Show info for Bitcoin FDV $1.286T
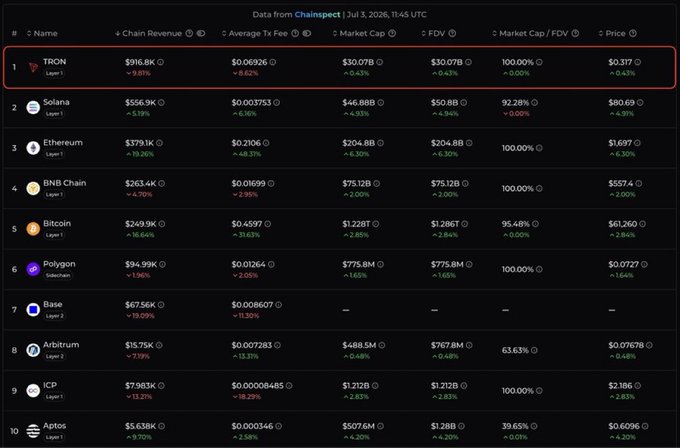 464,224
